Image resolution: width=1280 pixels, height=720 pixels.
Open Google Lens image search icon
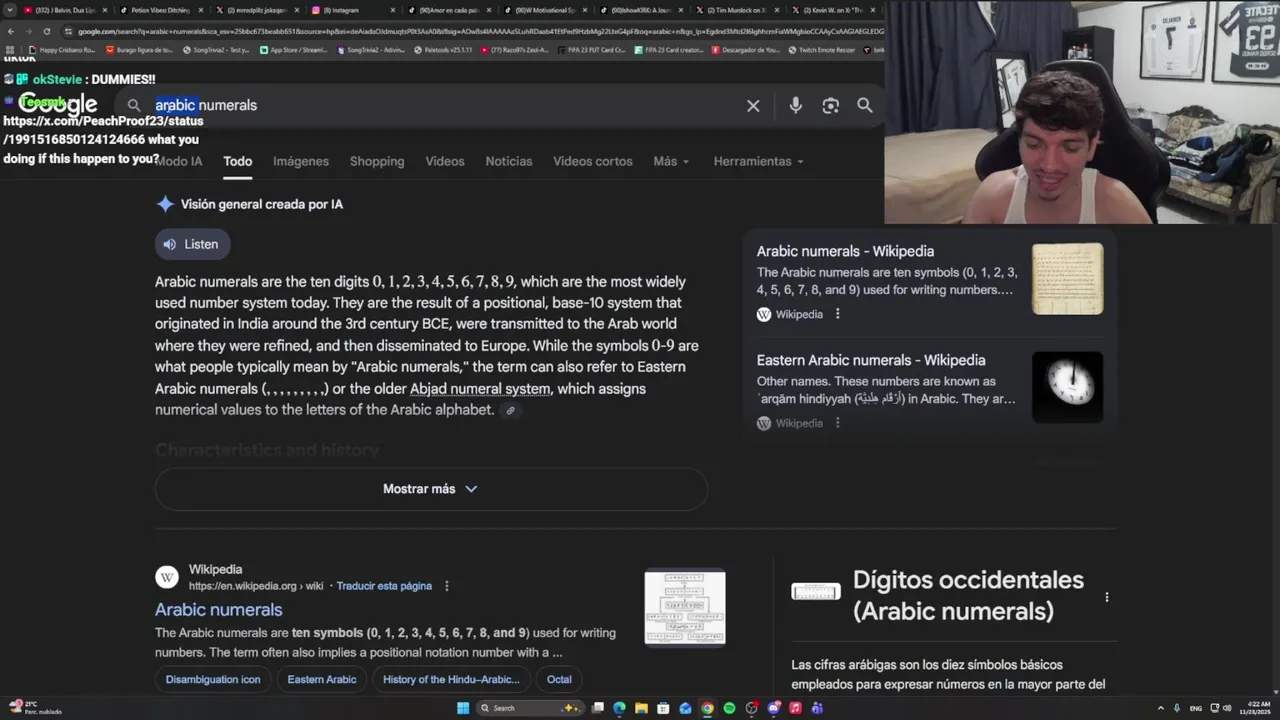[x=830, y=105]
